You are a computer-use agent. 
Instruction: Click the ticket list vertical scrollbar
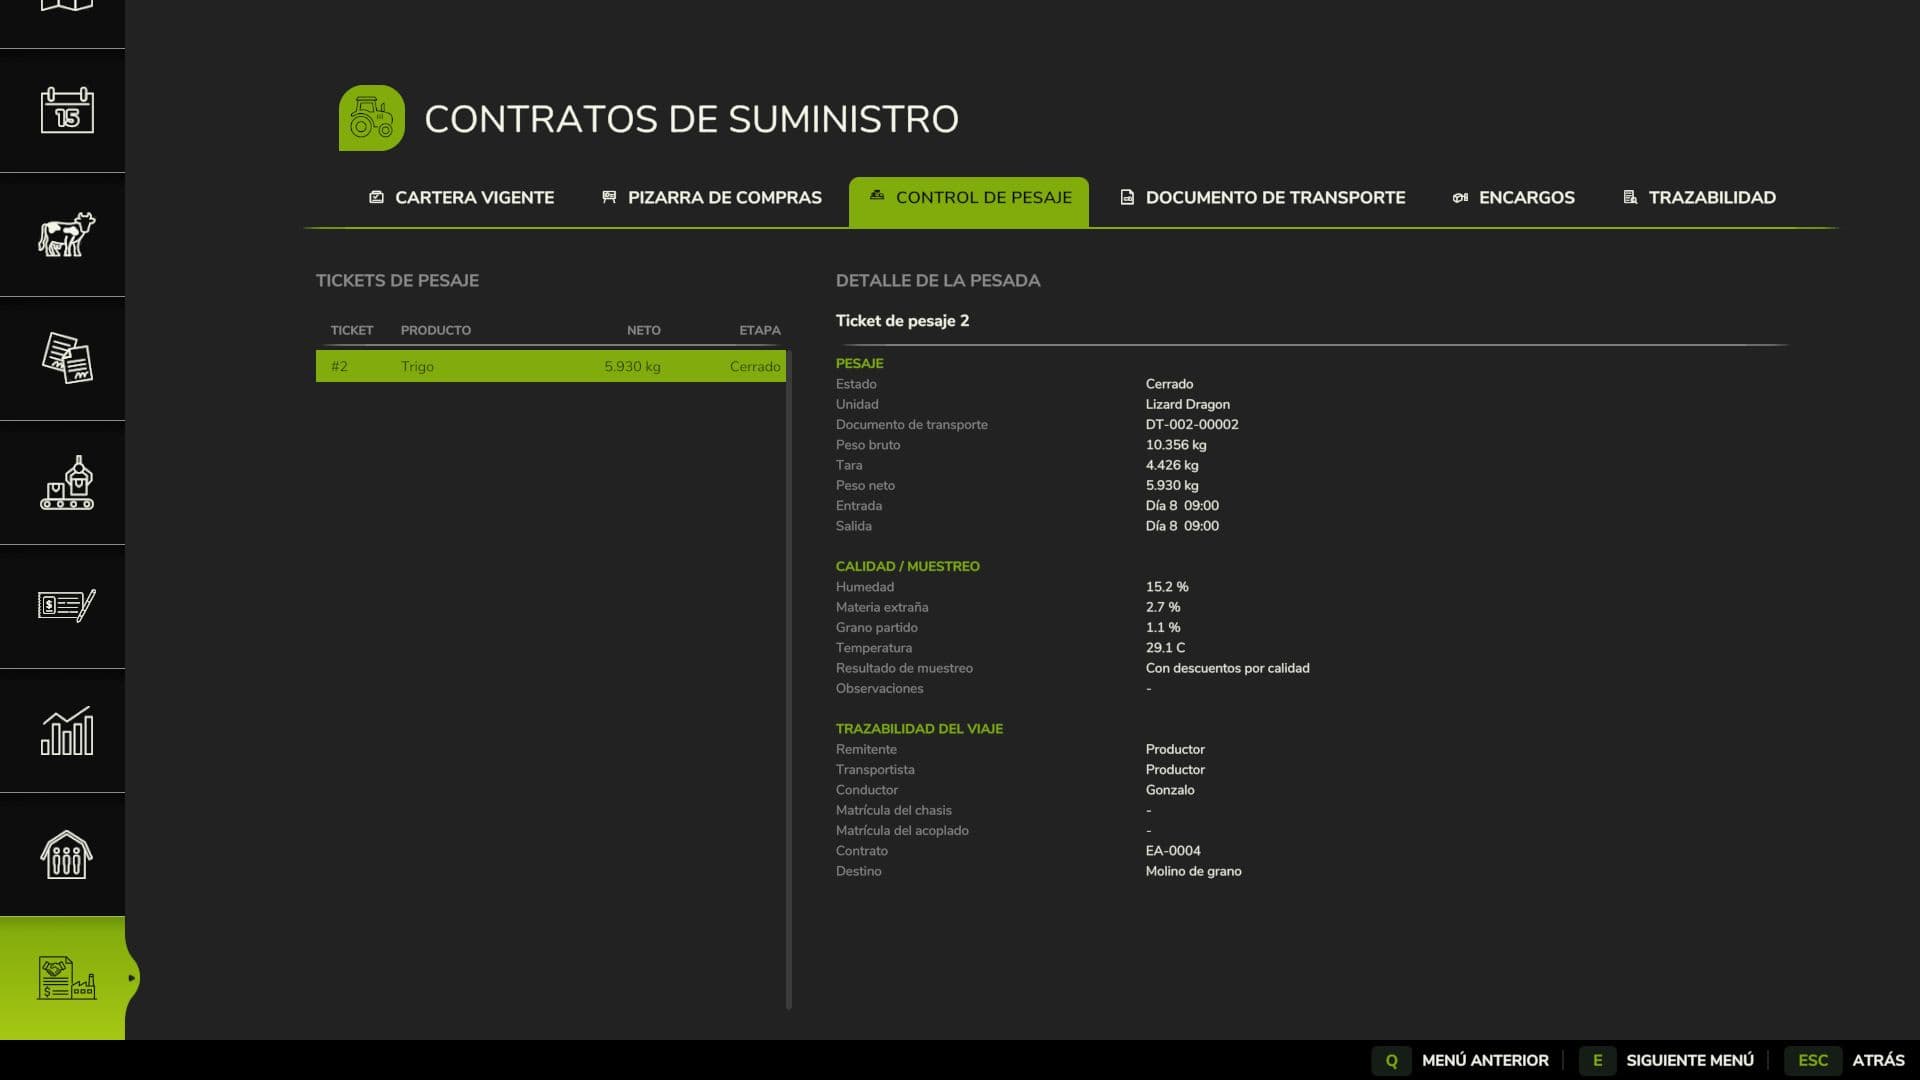789,679
